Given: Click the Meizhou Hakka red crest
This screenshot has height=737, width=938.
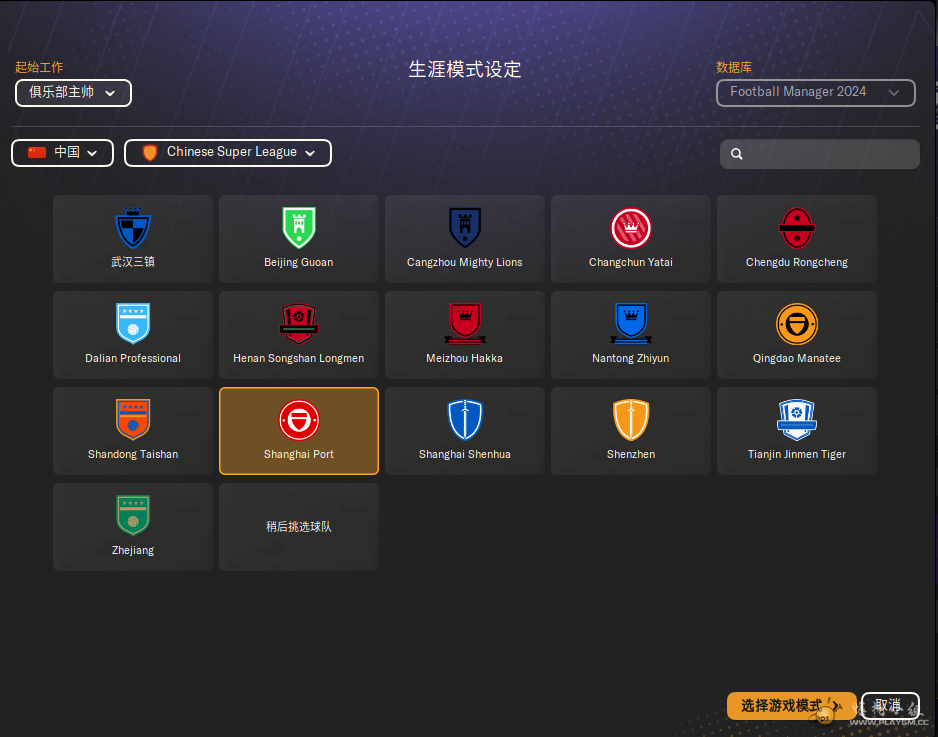Looking at the screenshot, I should (x=465, y=324).
